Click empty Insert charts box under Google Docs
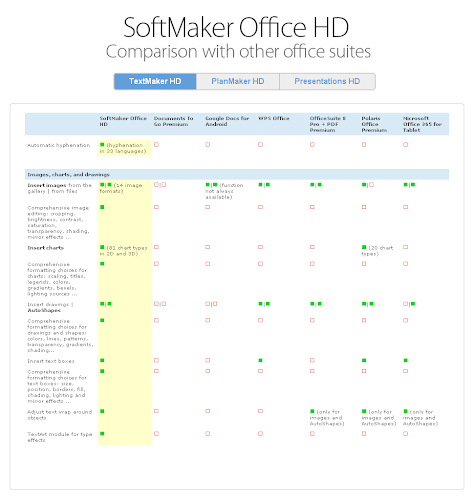The height and width of the screenshot is (500, 474). 208,247
